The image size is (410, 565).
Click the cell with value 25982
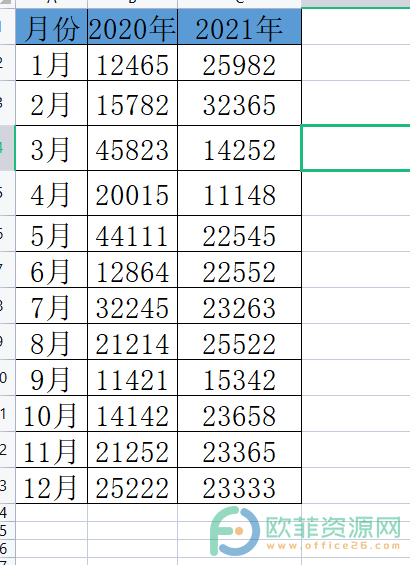pos(240,63)
